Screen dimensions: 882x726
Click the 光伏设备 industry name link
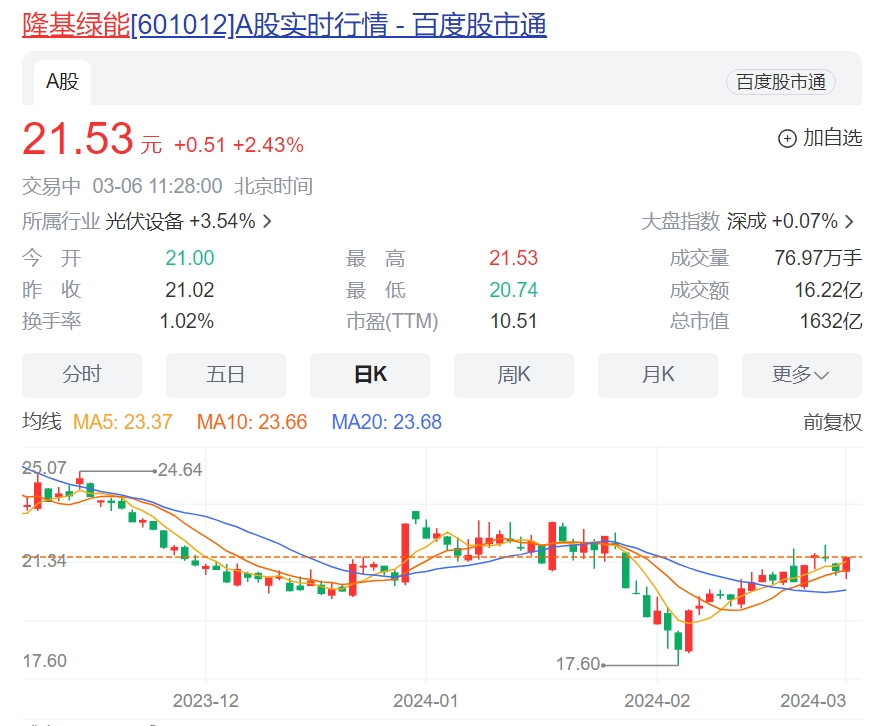(144, 222)
